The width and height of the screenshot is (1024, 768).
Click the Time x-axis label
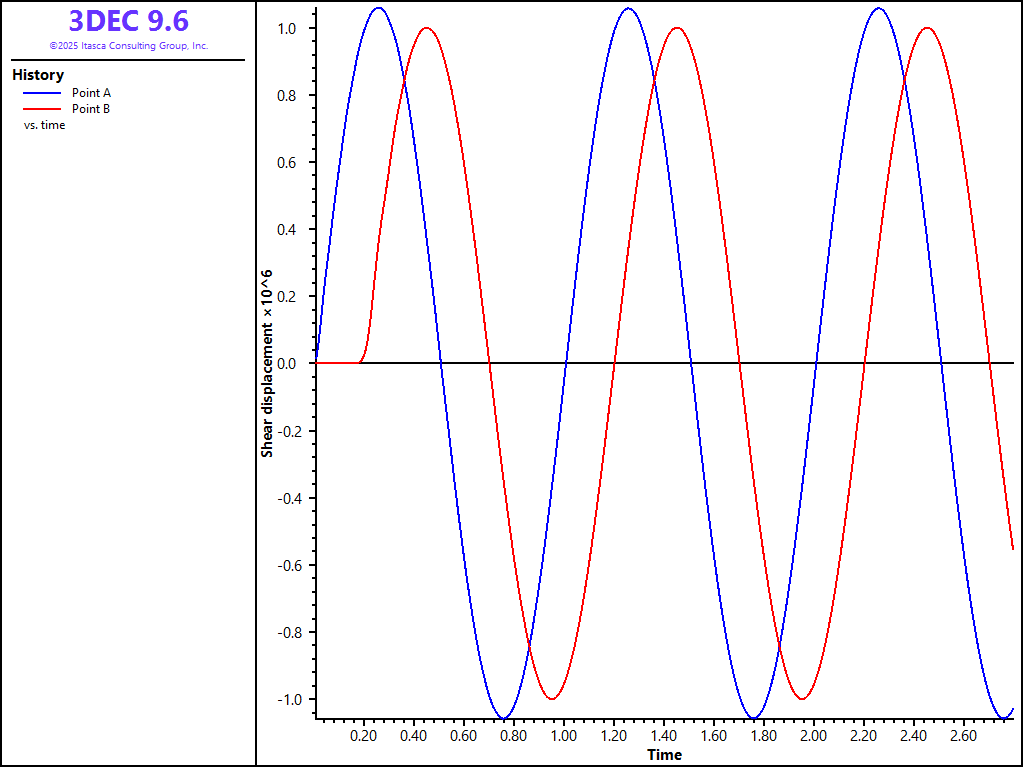[664, 754]
